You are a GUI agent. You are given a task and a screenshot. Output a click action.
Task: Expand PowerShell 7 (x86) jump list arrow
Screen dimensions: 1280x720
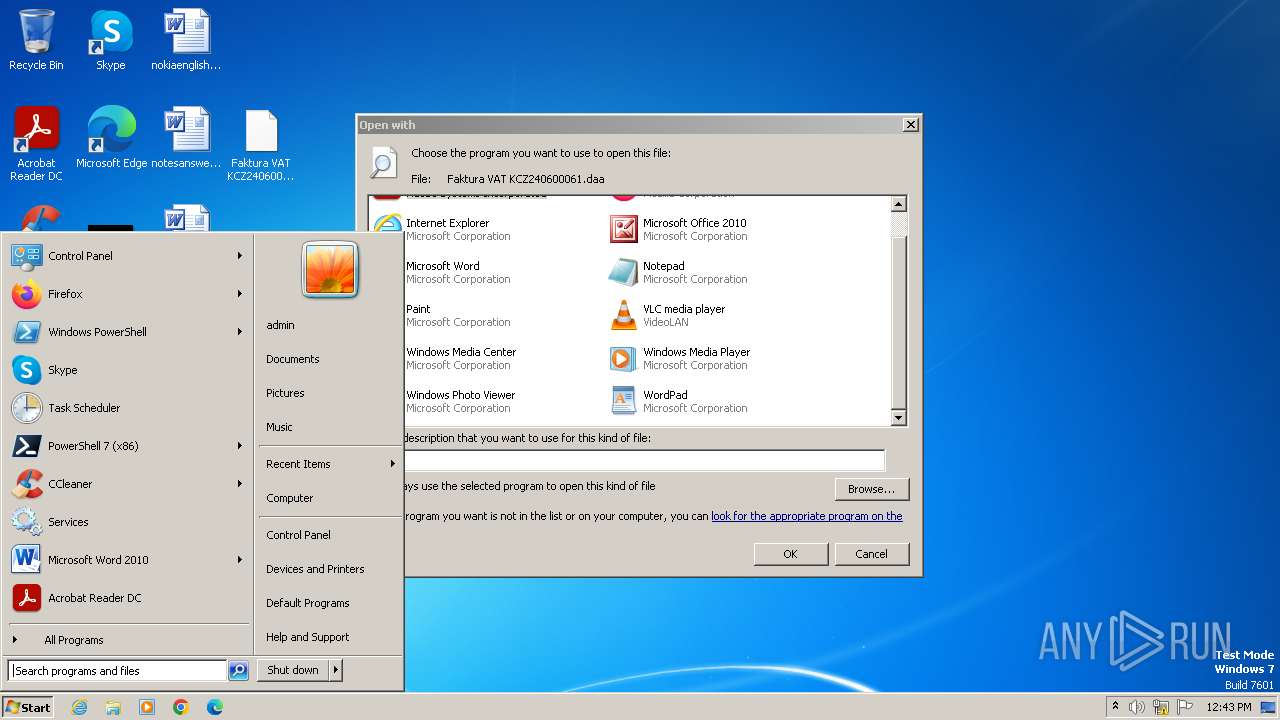[x=240, y=446]
